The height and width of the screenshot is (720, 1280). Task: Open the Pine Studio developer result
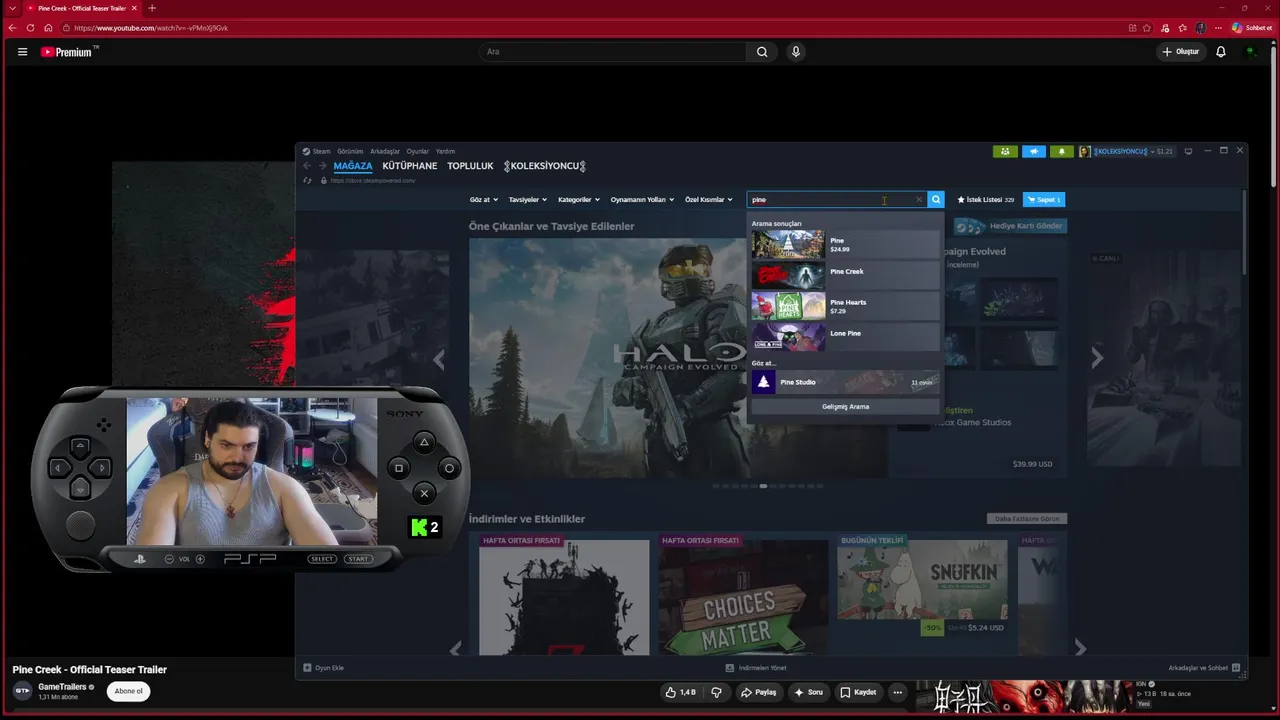point(845,382)
